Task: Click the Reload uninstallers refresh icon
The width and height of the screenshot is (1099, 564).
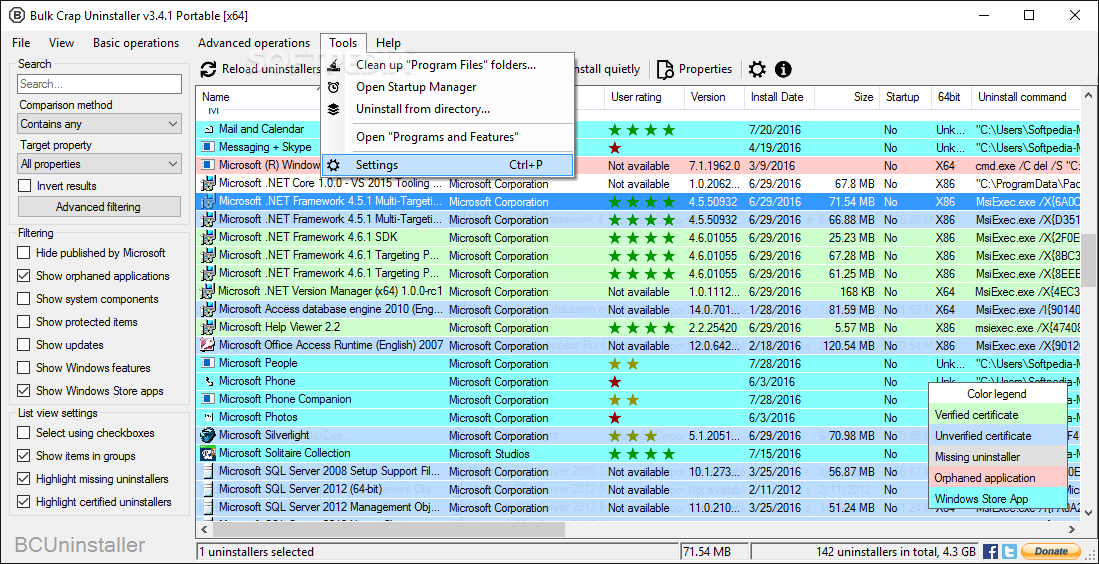Action: pos(208,69)
